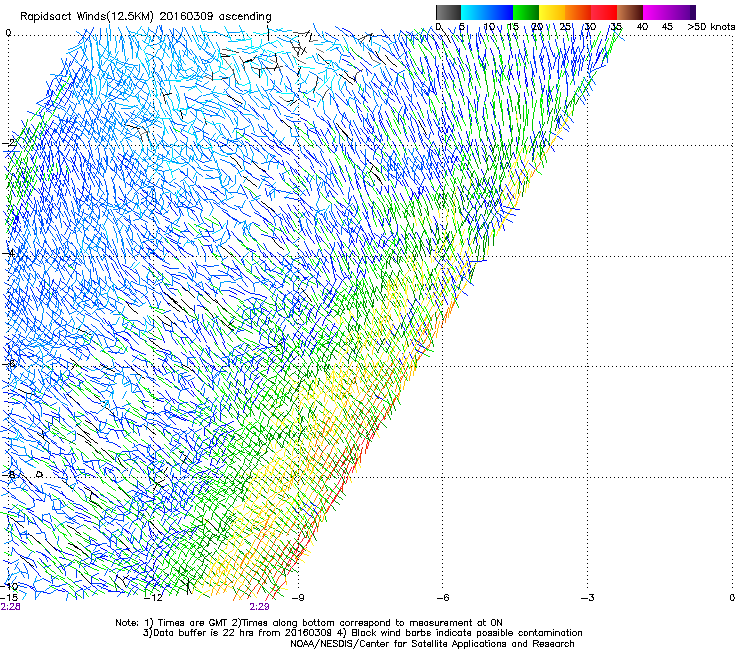Click the yellow 20–25 knots legend segment
The width and height of the screenshot is (740, 650).
pos(552,12)
